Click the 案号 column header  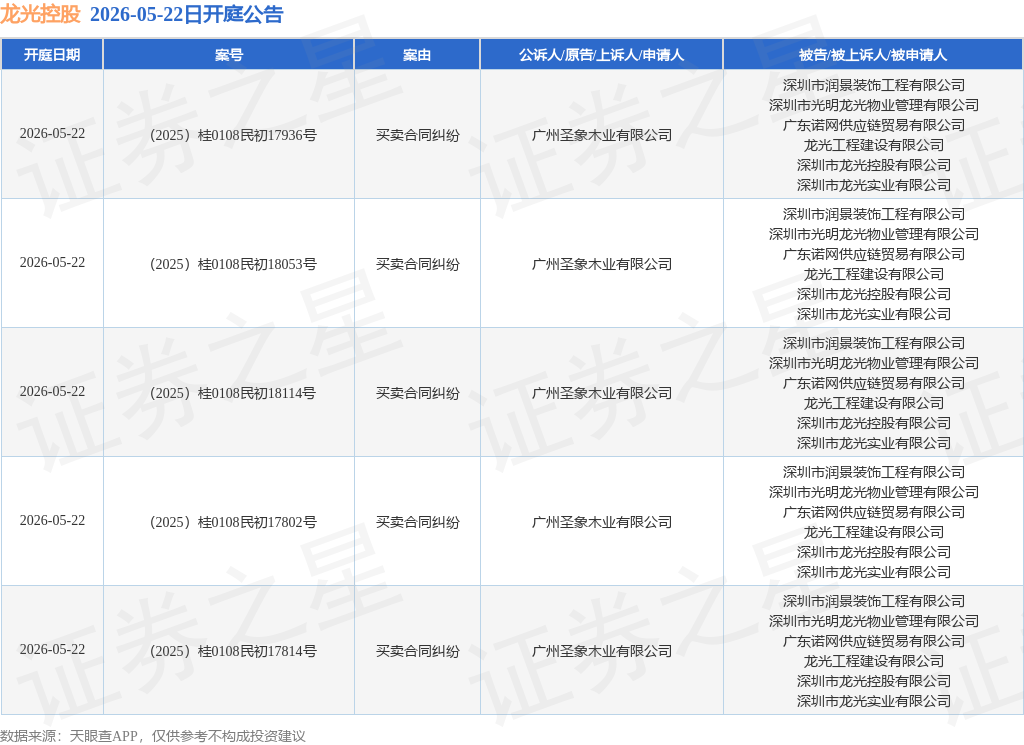pos(229,55)
